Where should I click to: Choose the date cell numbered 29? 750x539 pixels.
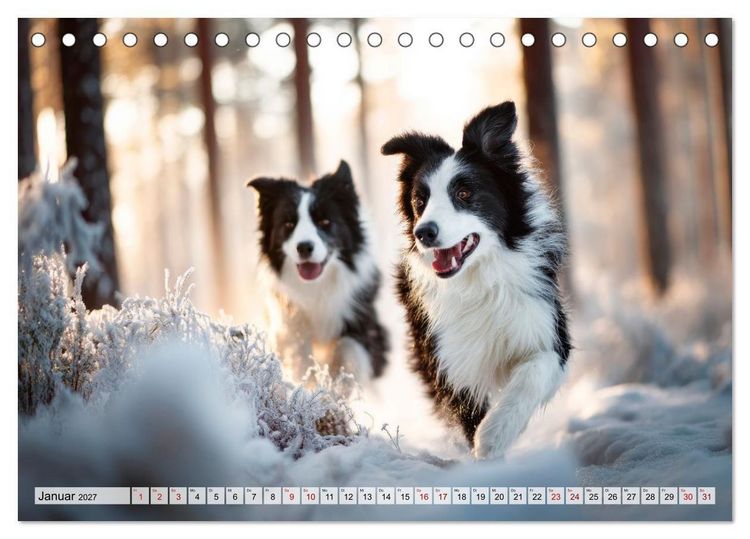pyautogui.click(x=669, y=495)
